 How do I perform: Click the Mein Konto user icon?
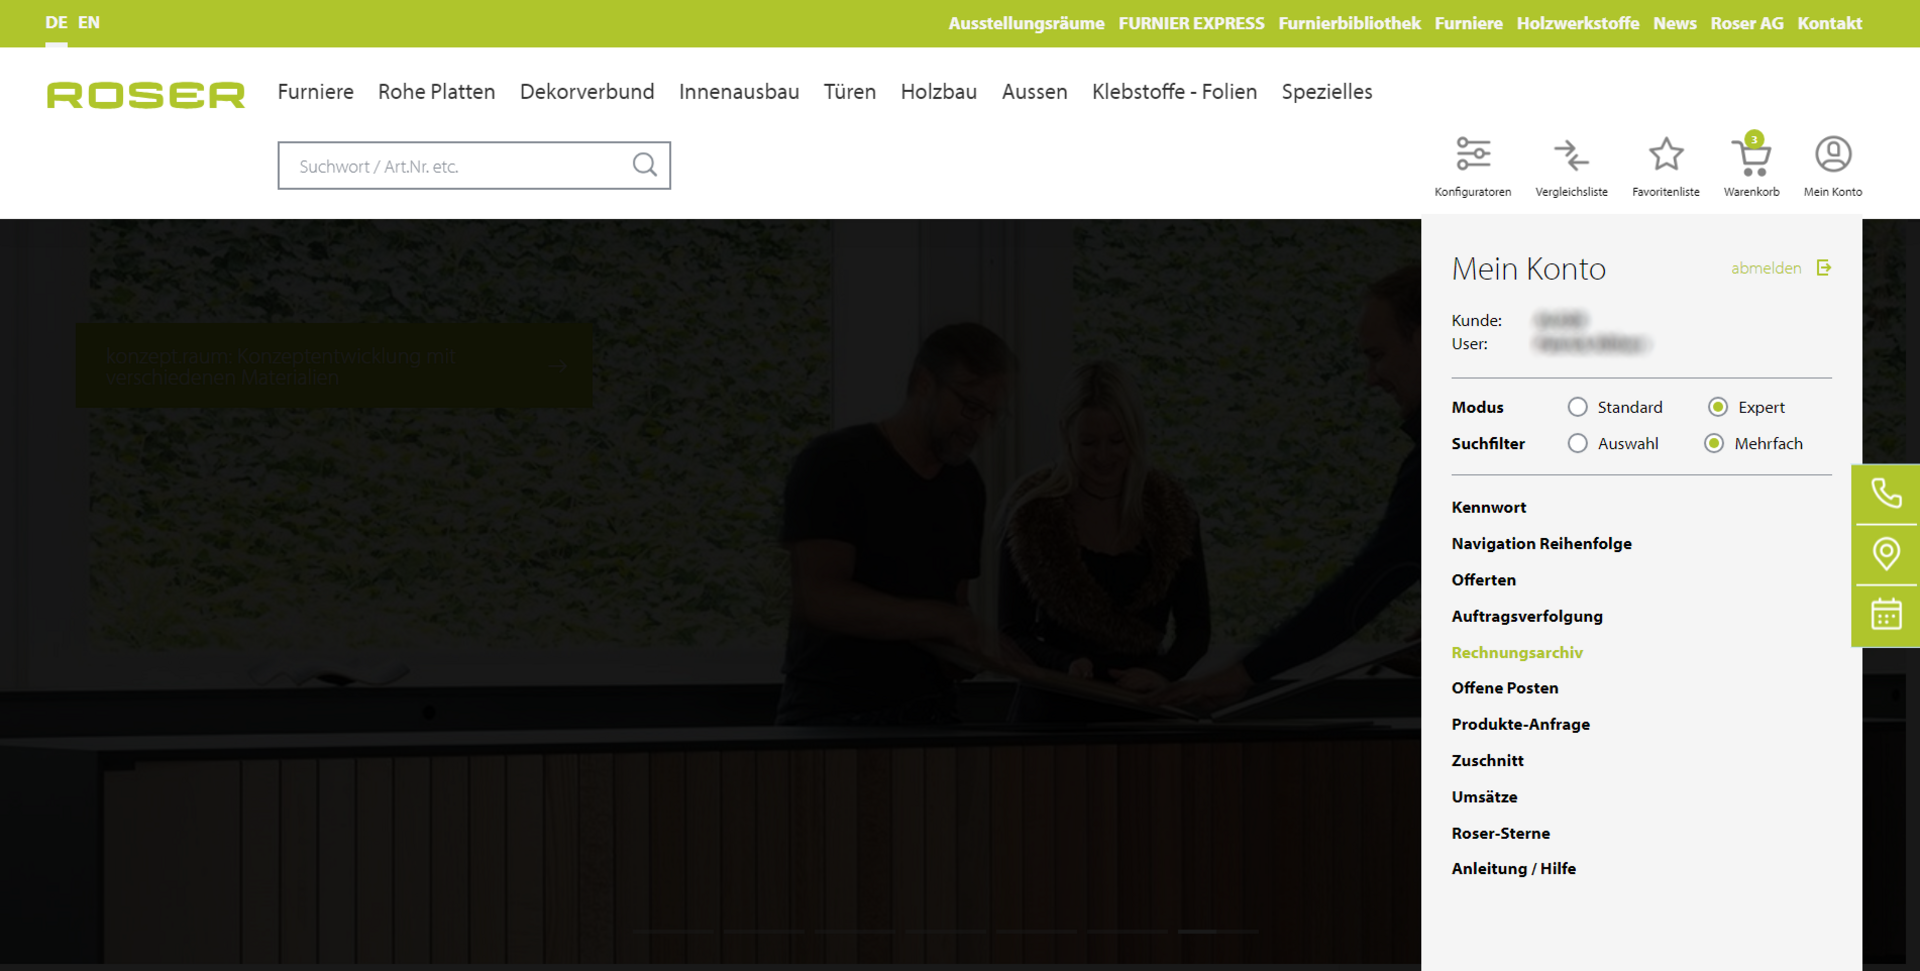(1833, 154)
